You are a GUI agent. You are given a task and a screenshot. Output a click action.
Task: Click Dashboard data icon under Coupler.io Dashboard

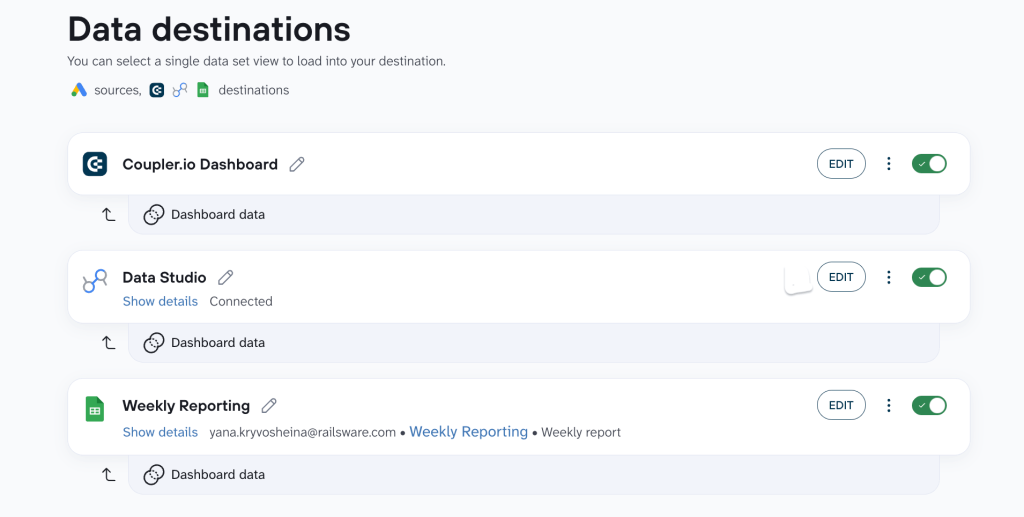click(153, 215)
